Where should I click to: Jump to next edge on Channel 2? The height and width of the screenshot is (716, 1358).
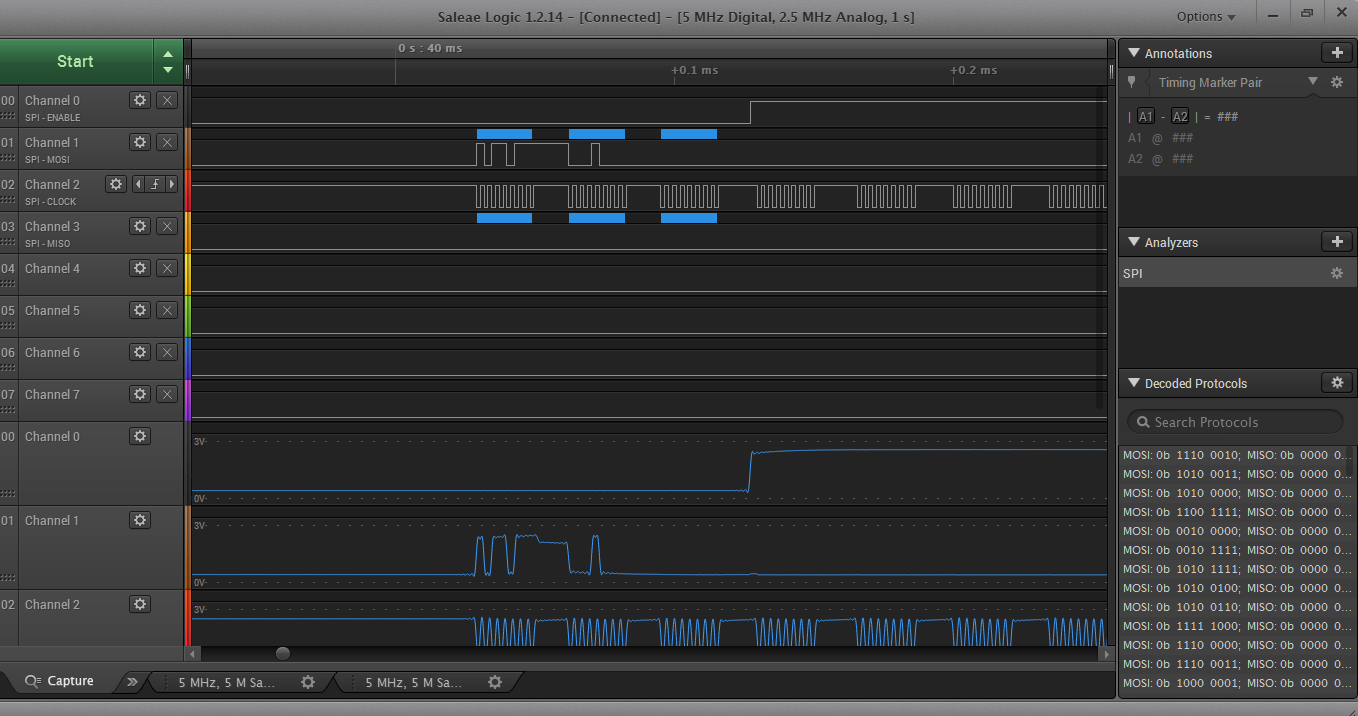[172, 184]
